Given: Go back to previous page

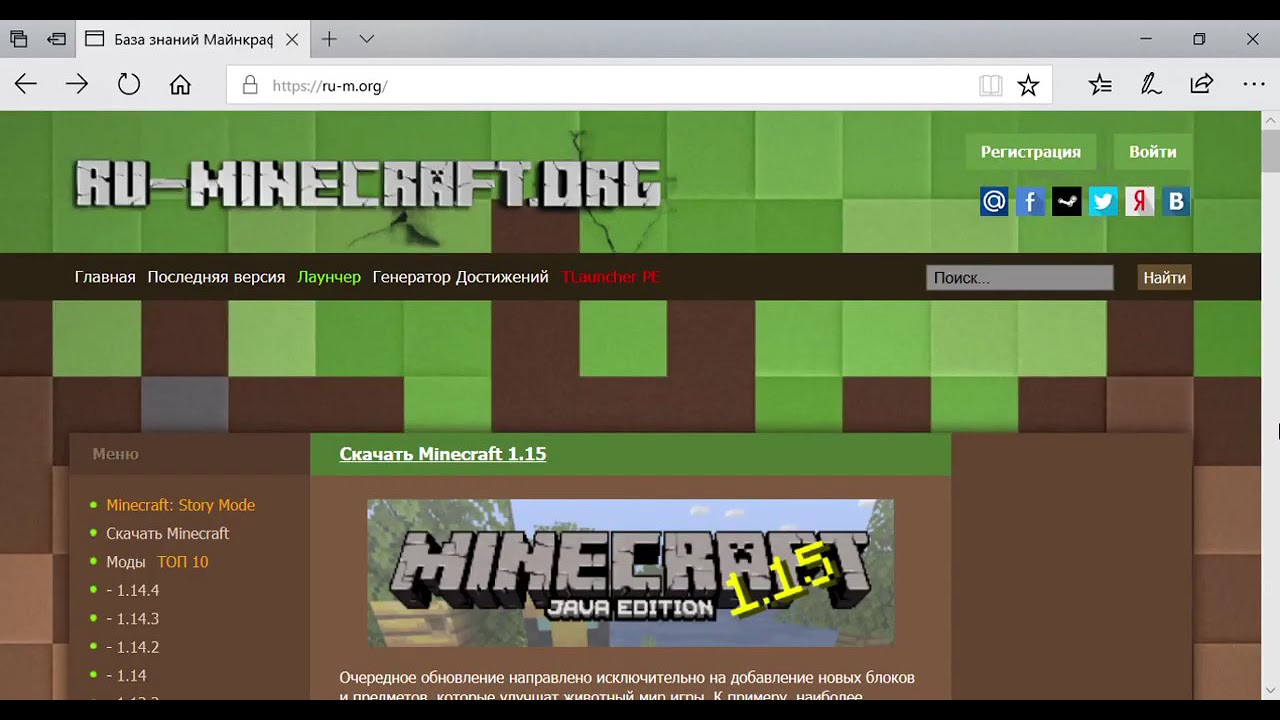Looking at the screenshot, I should (26, 85).
